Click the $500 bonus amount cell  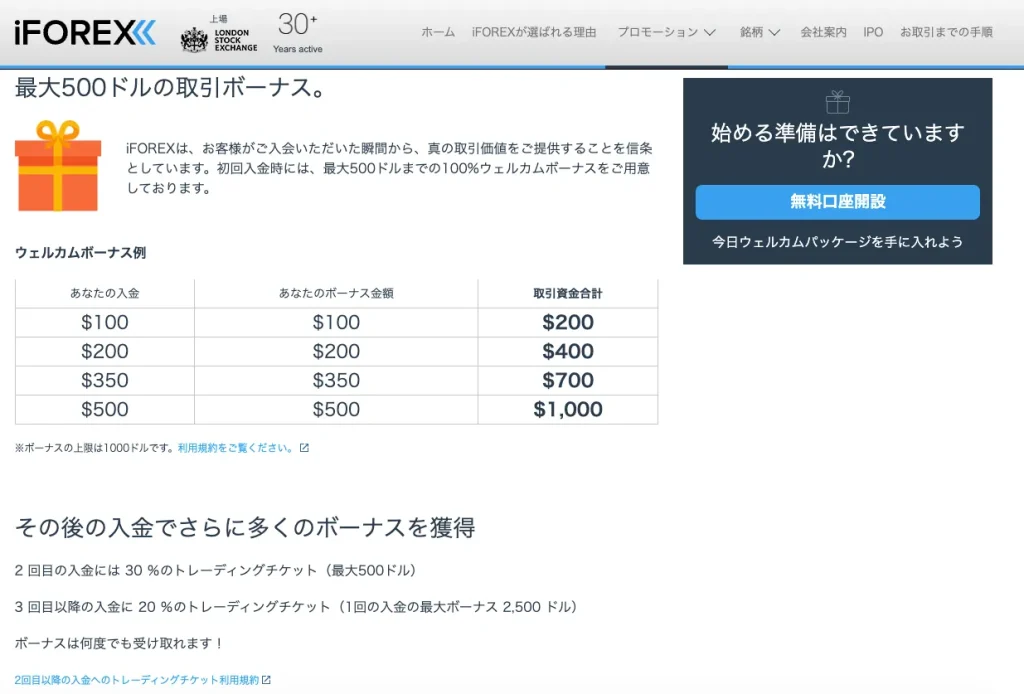tap(336, 409)
